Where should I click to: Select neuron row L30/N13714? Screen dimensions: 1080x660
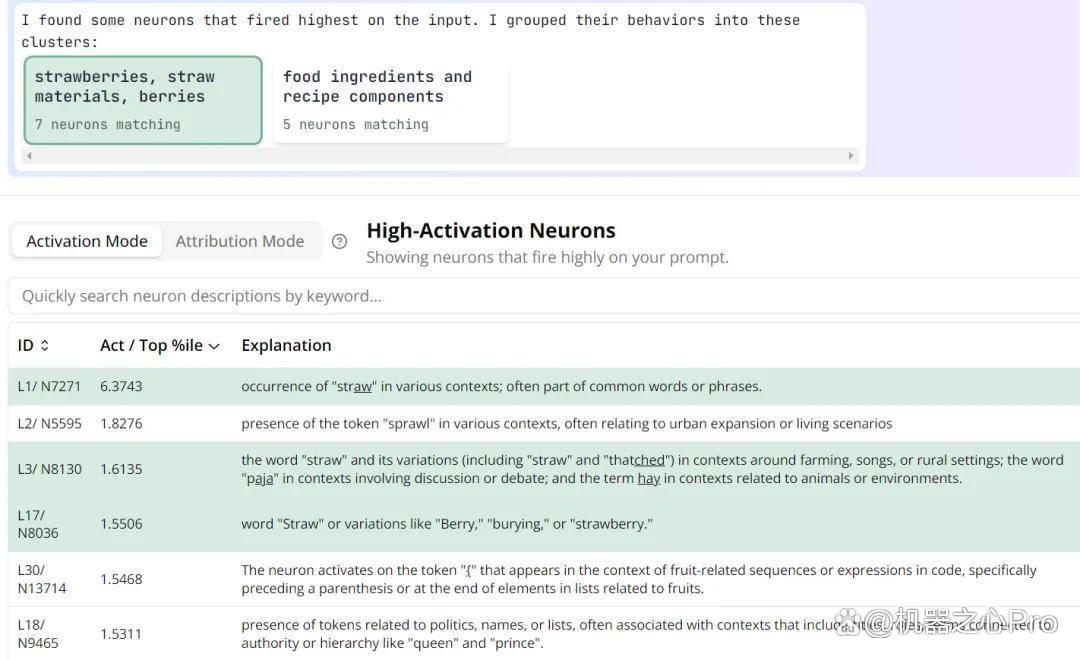(x=544, y=579)
